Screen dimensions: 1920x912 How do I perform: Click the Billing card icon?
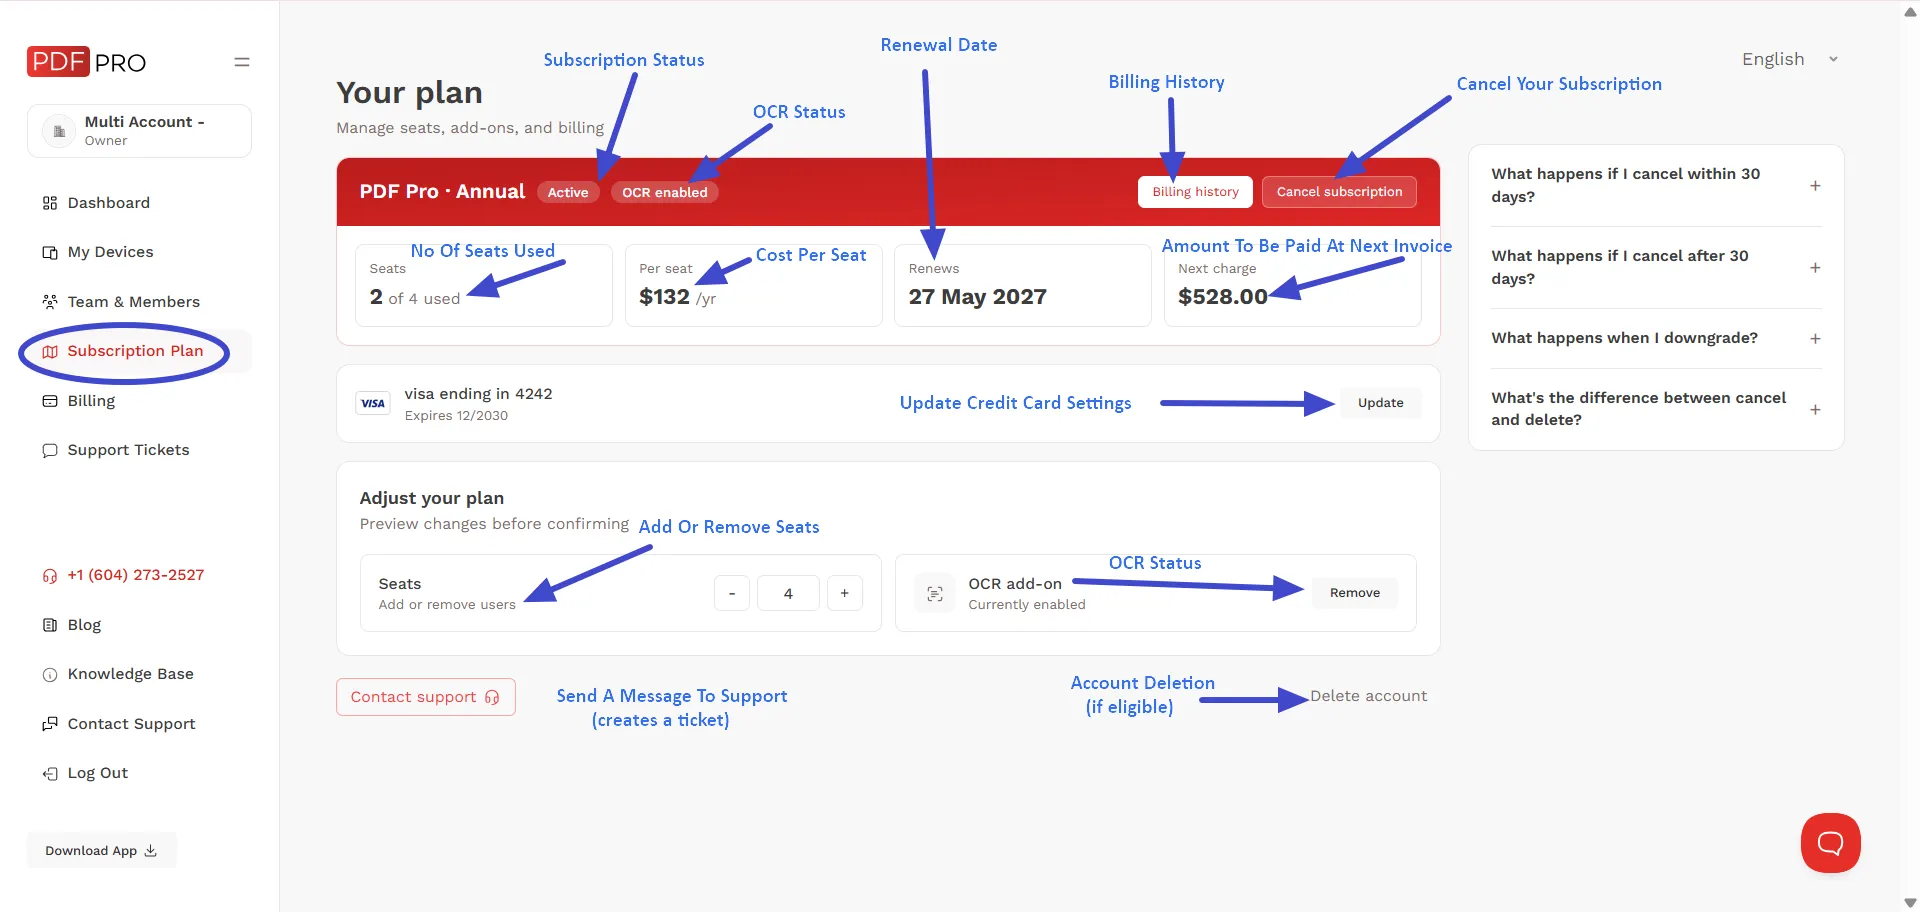[50, 401]
